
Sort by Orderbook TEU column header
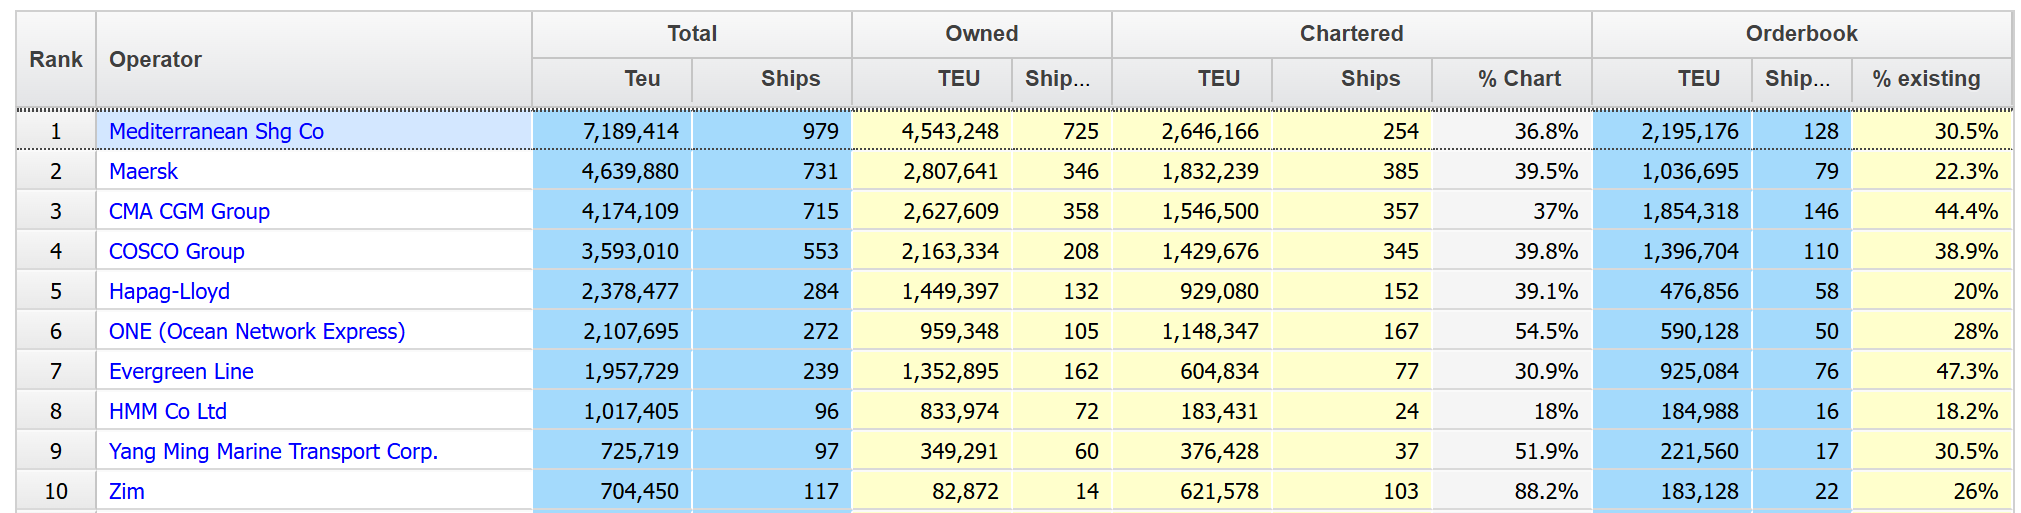1698,79
